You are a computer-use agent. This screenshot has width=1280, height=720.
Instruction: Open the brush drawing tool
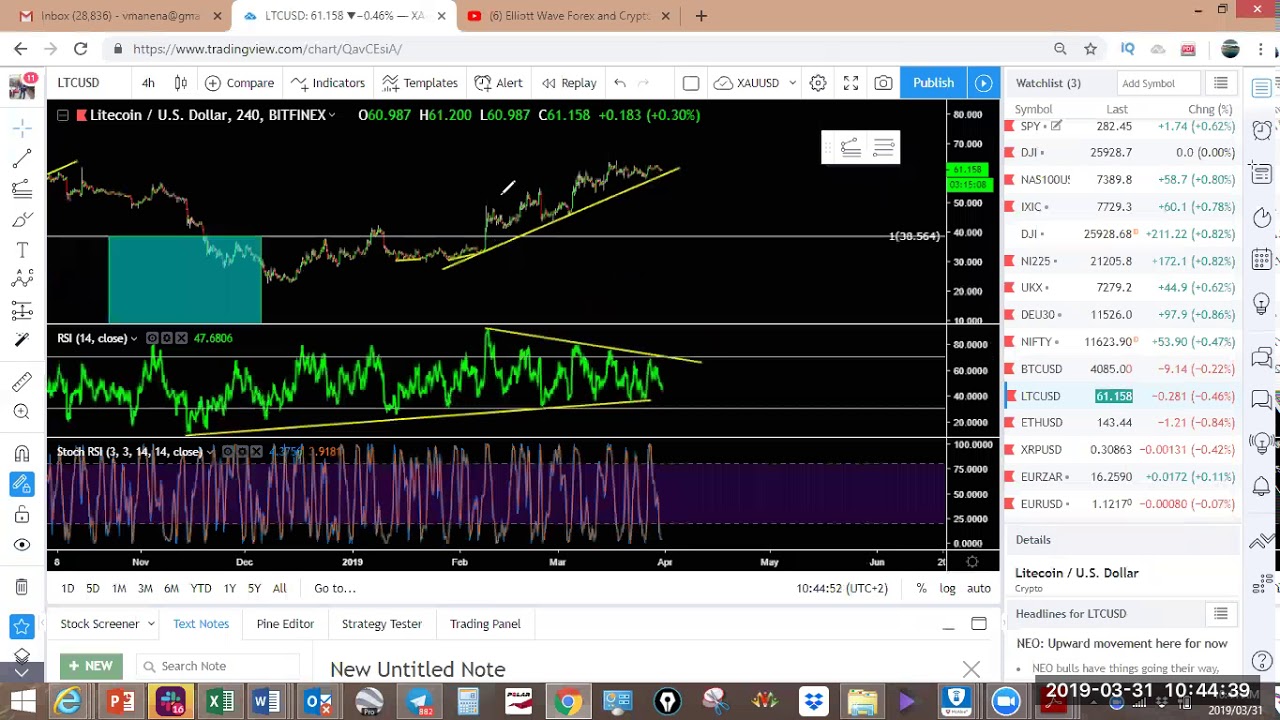coord(21,220)
